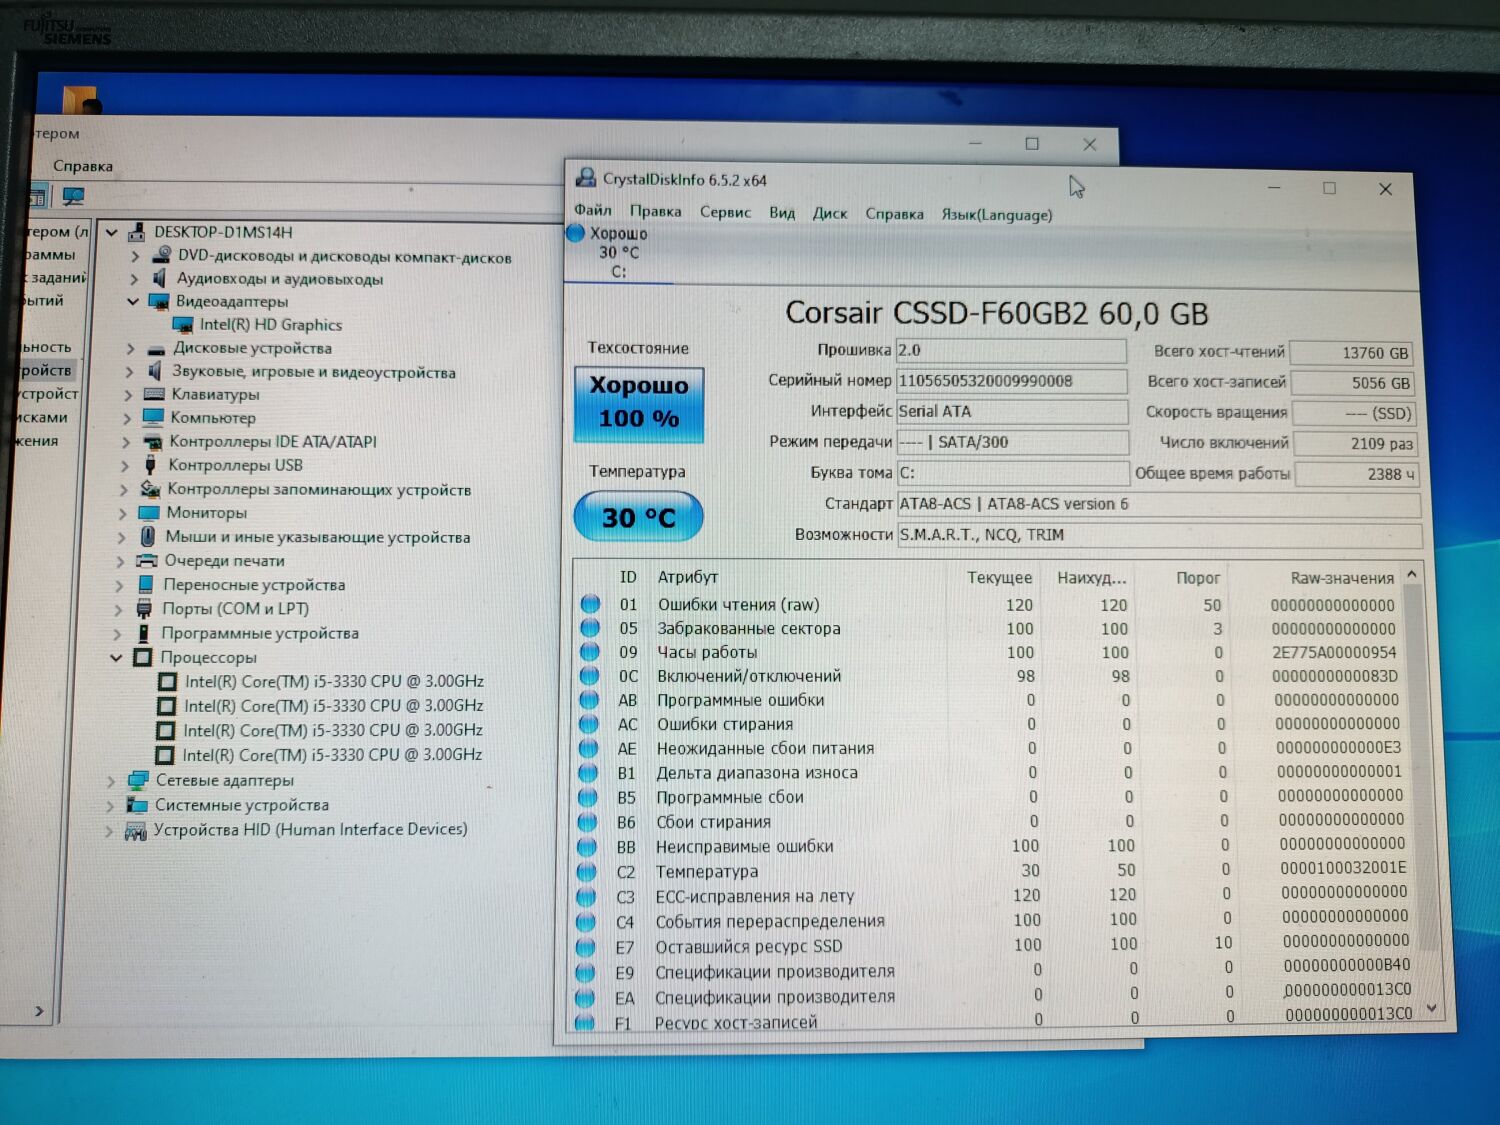Open the Справка menu in Device Manager
Viewport: 1500px width, 1125px height.
coord(83,165)
